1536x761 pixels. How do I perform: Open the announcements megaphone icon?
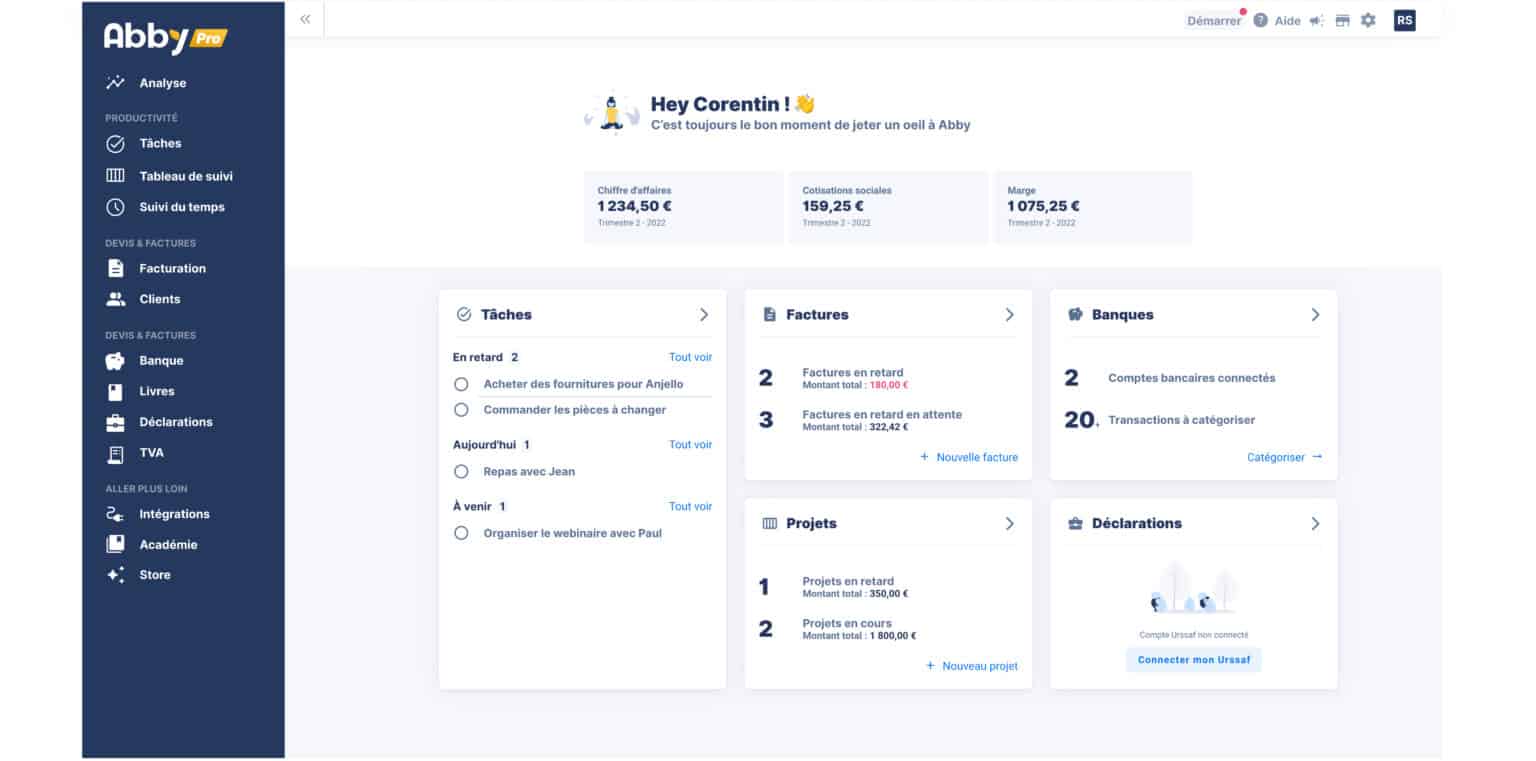click(1316, 20)
